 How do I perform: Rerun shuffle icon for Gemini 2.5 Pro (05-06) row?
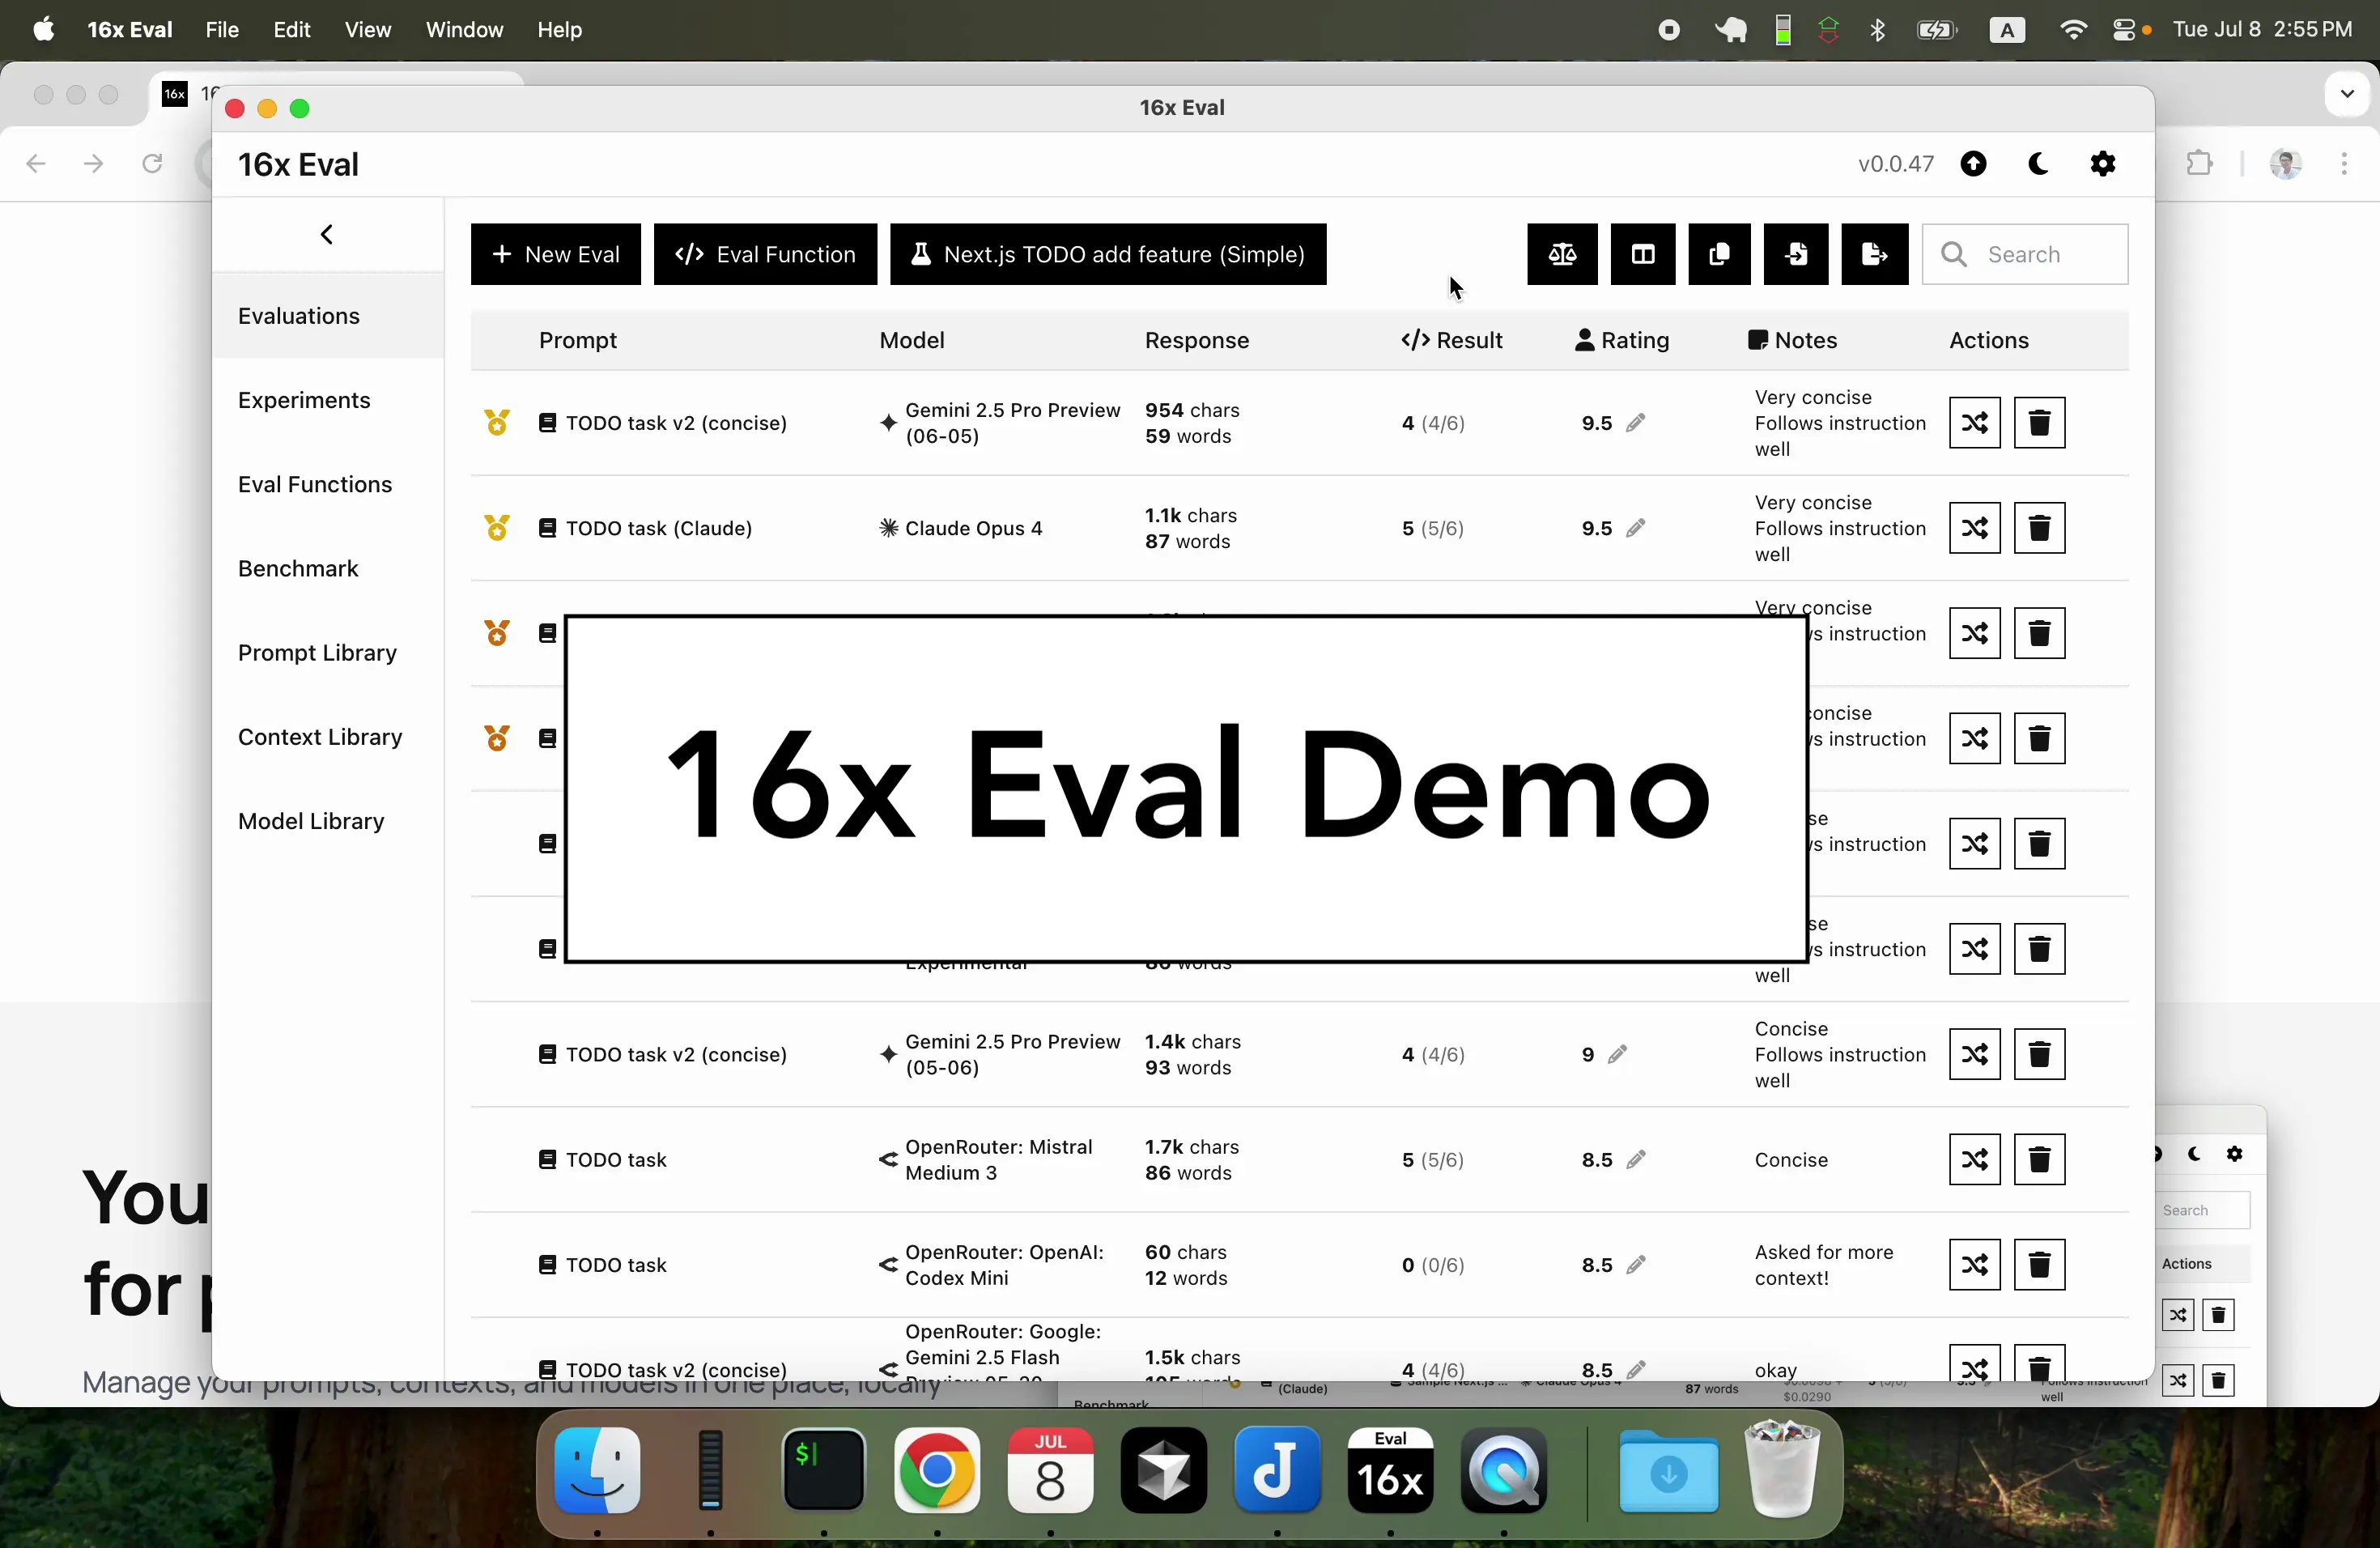click(1975, 1055)
